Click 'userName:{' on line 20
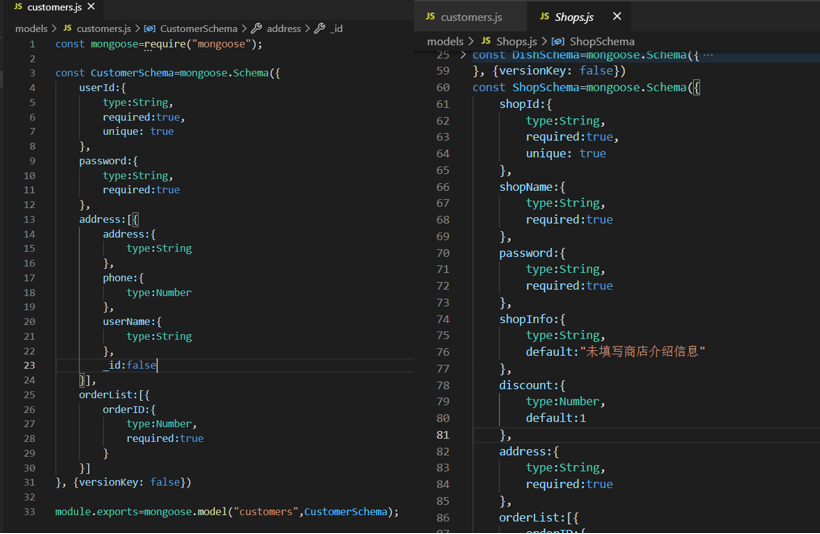The height and width of the screenshot is (534, 820). tap(132, 322)
